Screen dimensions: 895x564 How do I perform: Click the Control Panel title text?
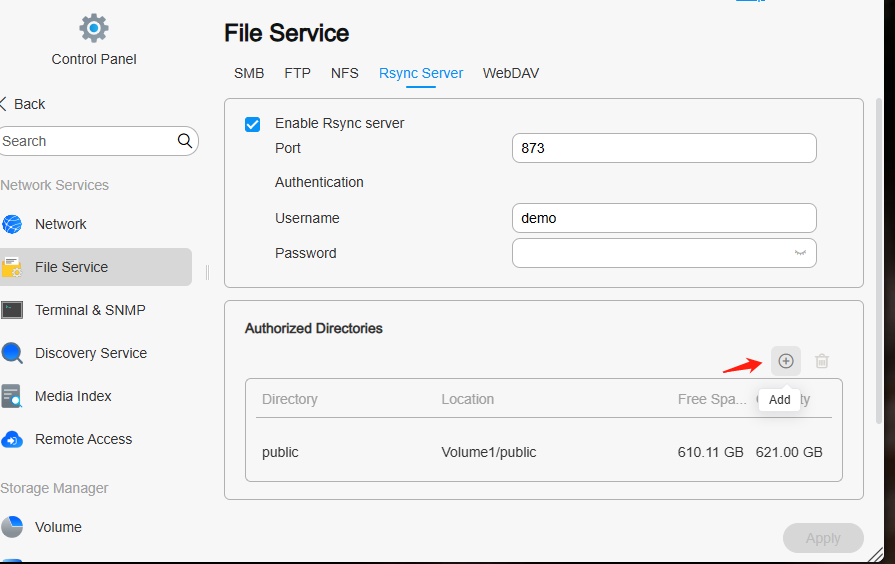click(x=94, y=59)
